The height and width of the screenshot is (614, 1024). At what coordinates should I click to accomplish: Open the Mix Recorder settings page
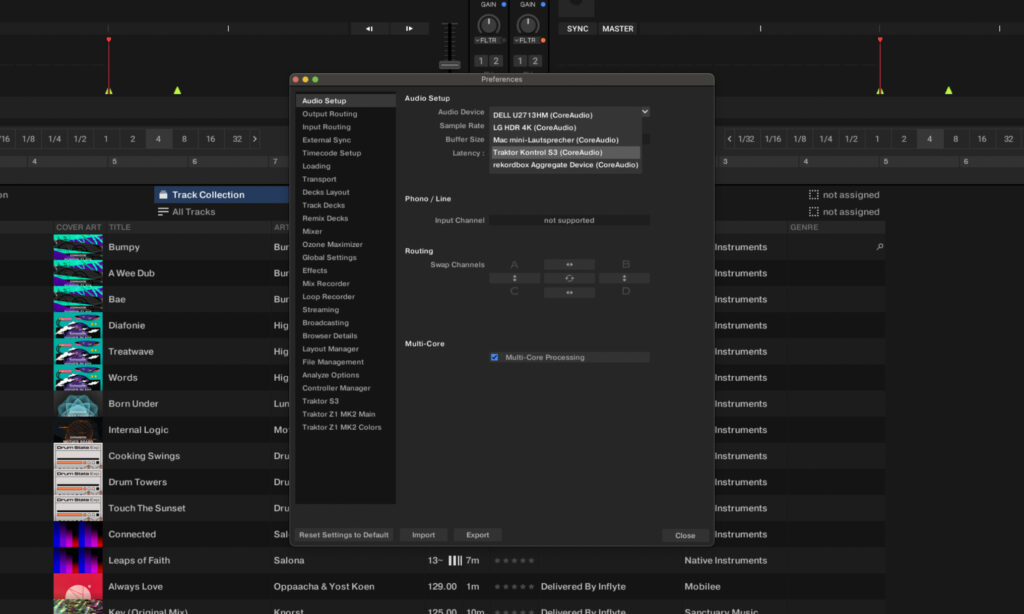(325, 283)
